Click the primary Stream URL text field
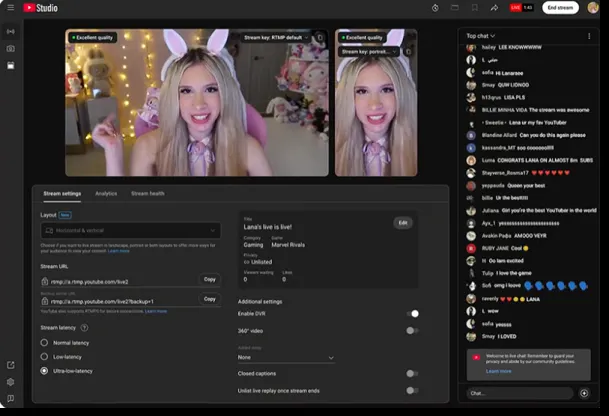 [120, 282]
